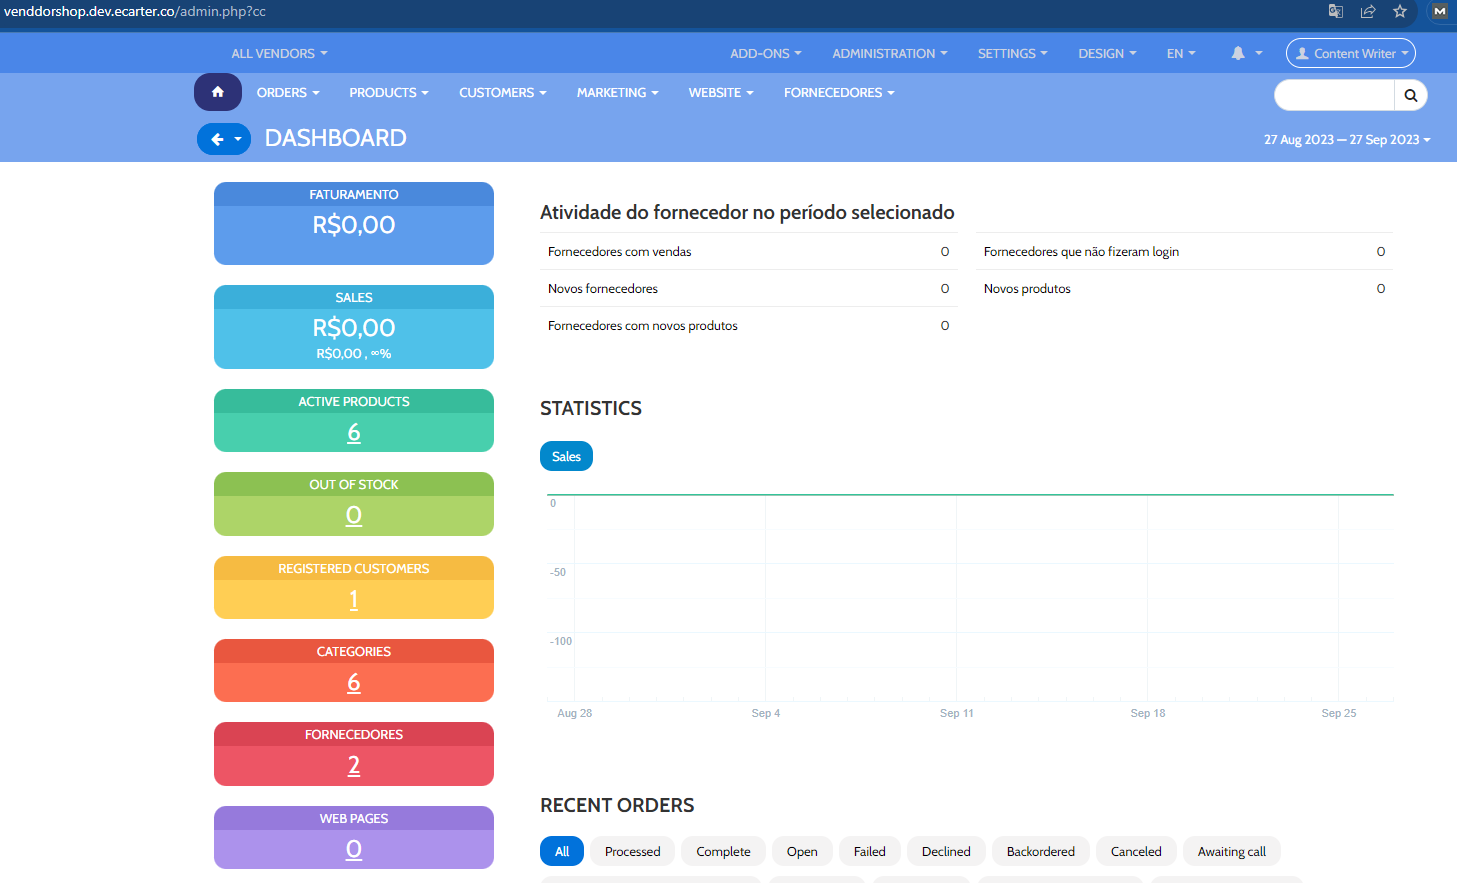Viewport: 1457px width, 883px height.
Task: Click the yellow Registered Customers tile
Action: 354,587
